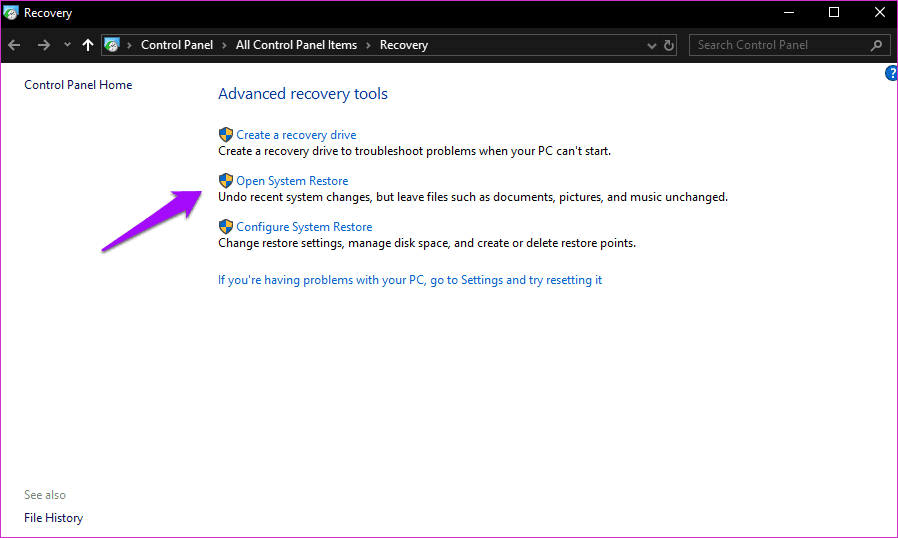898x538 pixels.
Task: Expand chevron after Control Panel breadcrumb
Action: point(224,45)
